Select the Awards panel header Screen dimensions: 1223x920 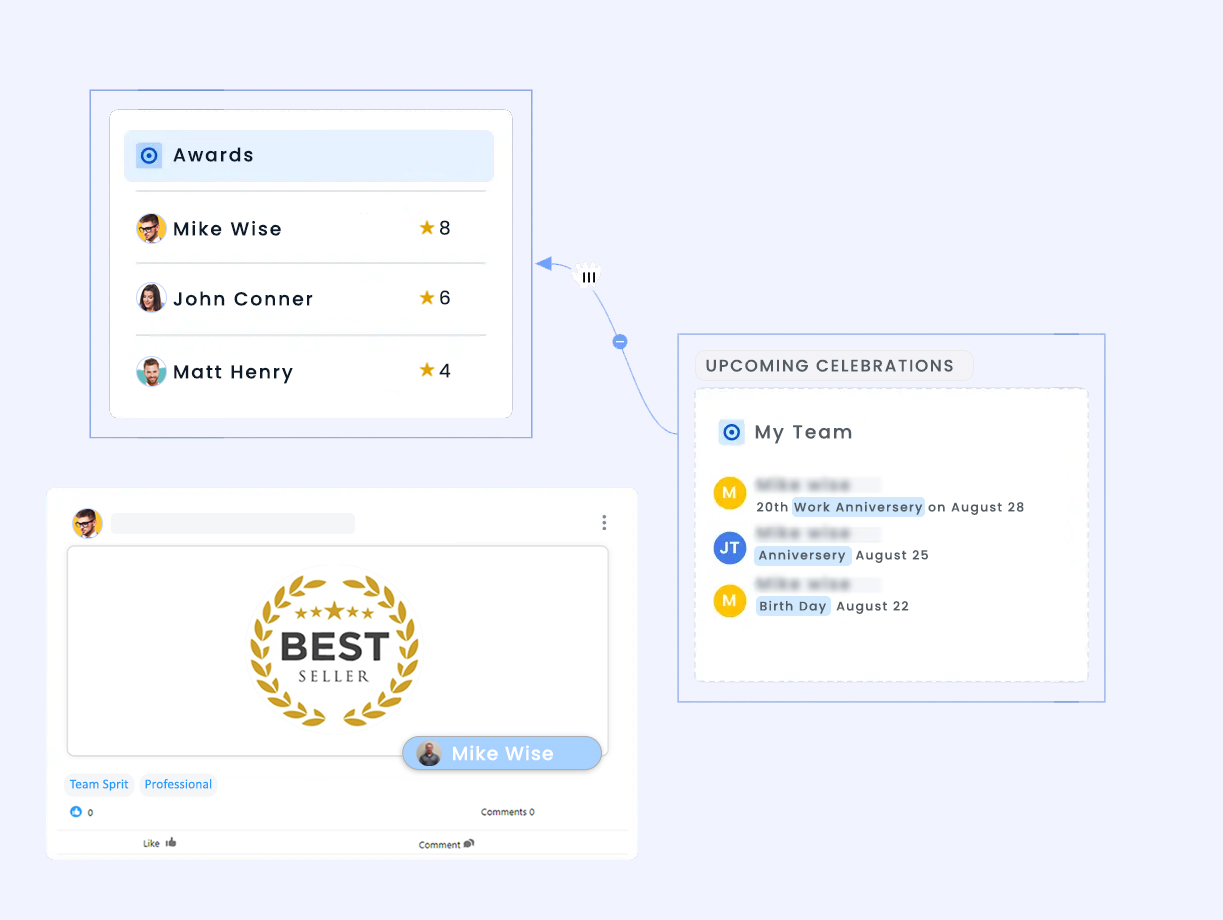pyautogui.click(x=309, y=156)
